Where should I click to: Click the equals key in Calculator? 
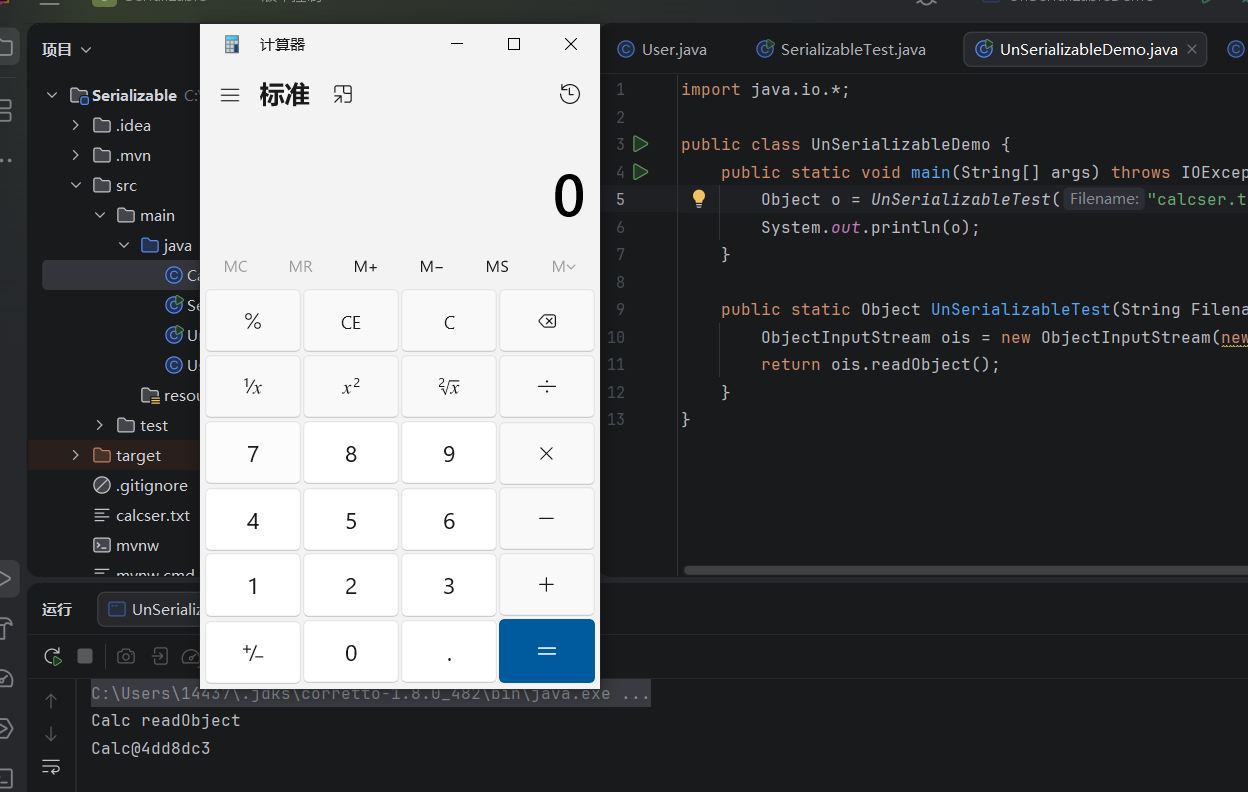point(547,651)
